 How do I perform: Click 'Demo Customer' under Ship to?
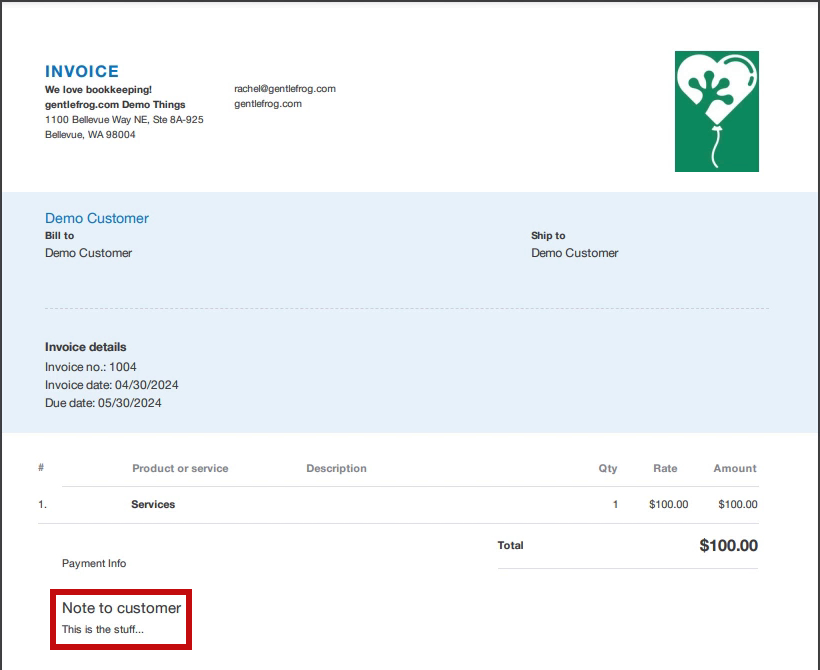coord(575,253)
